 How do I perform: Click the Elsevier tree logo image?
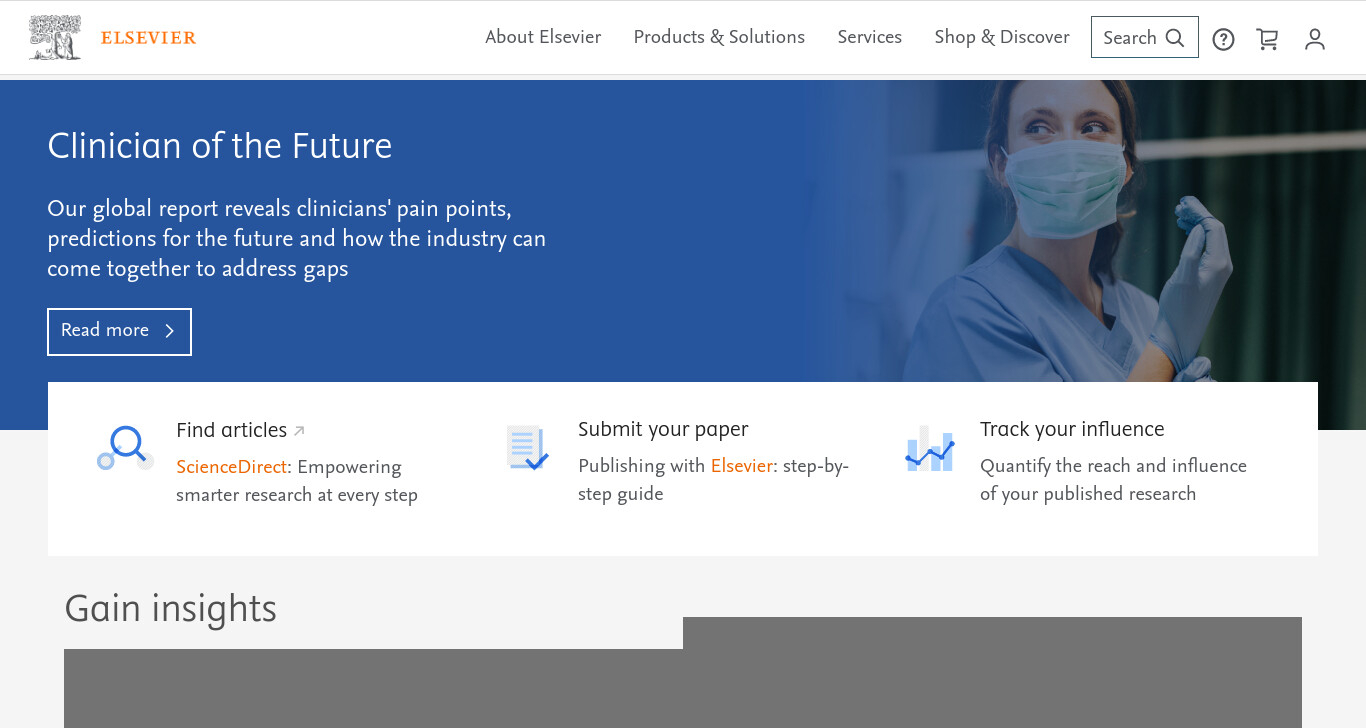pos(55,37)
